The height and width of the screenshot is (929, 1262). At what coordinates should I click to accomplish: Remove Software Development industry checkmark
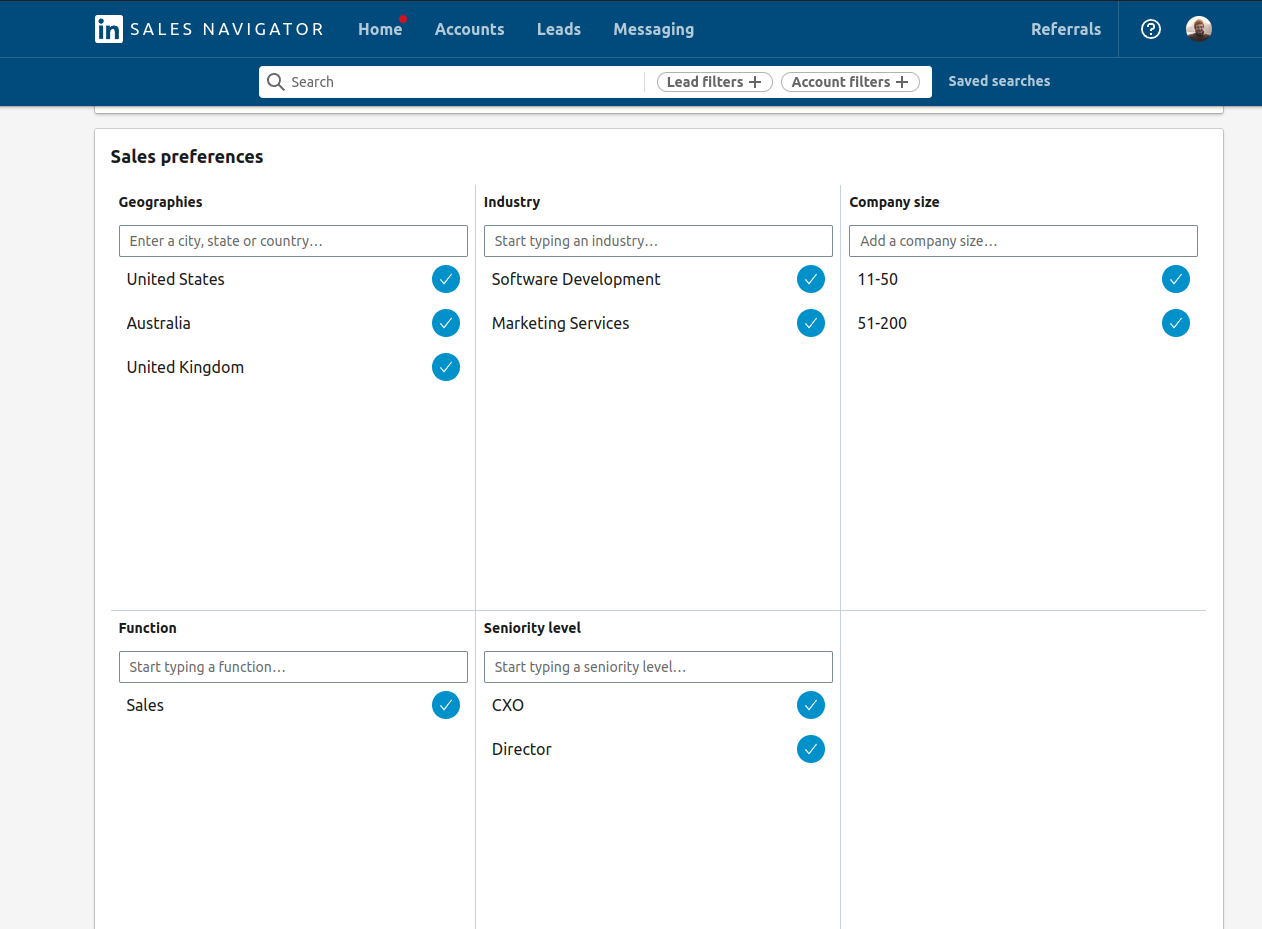[811, 279]
